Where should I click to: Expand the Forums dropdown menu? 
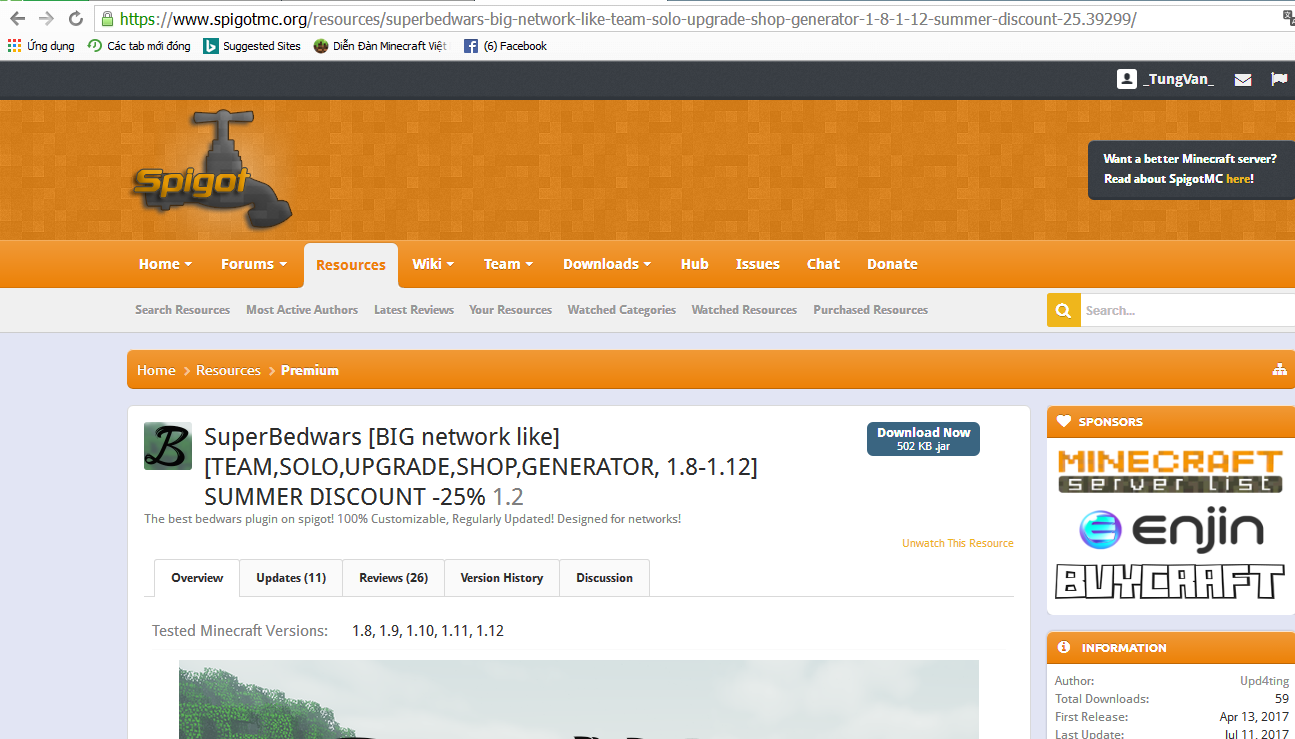[254, 264]
